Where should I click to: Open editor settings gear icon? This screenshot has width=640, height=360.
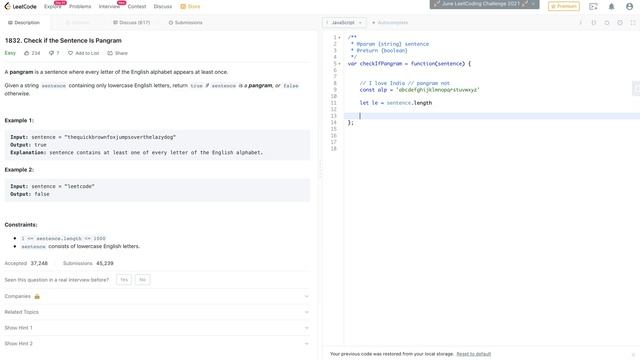620,23
